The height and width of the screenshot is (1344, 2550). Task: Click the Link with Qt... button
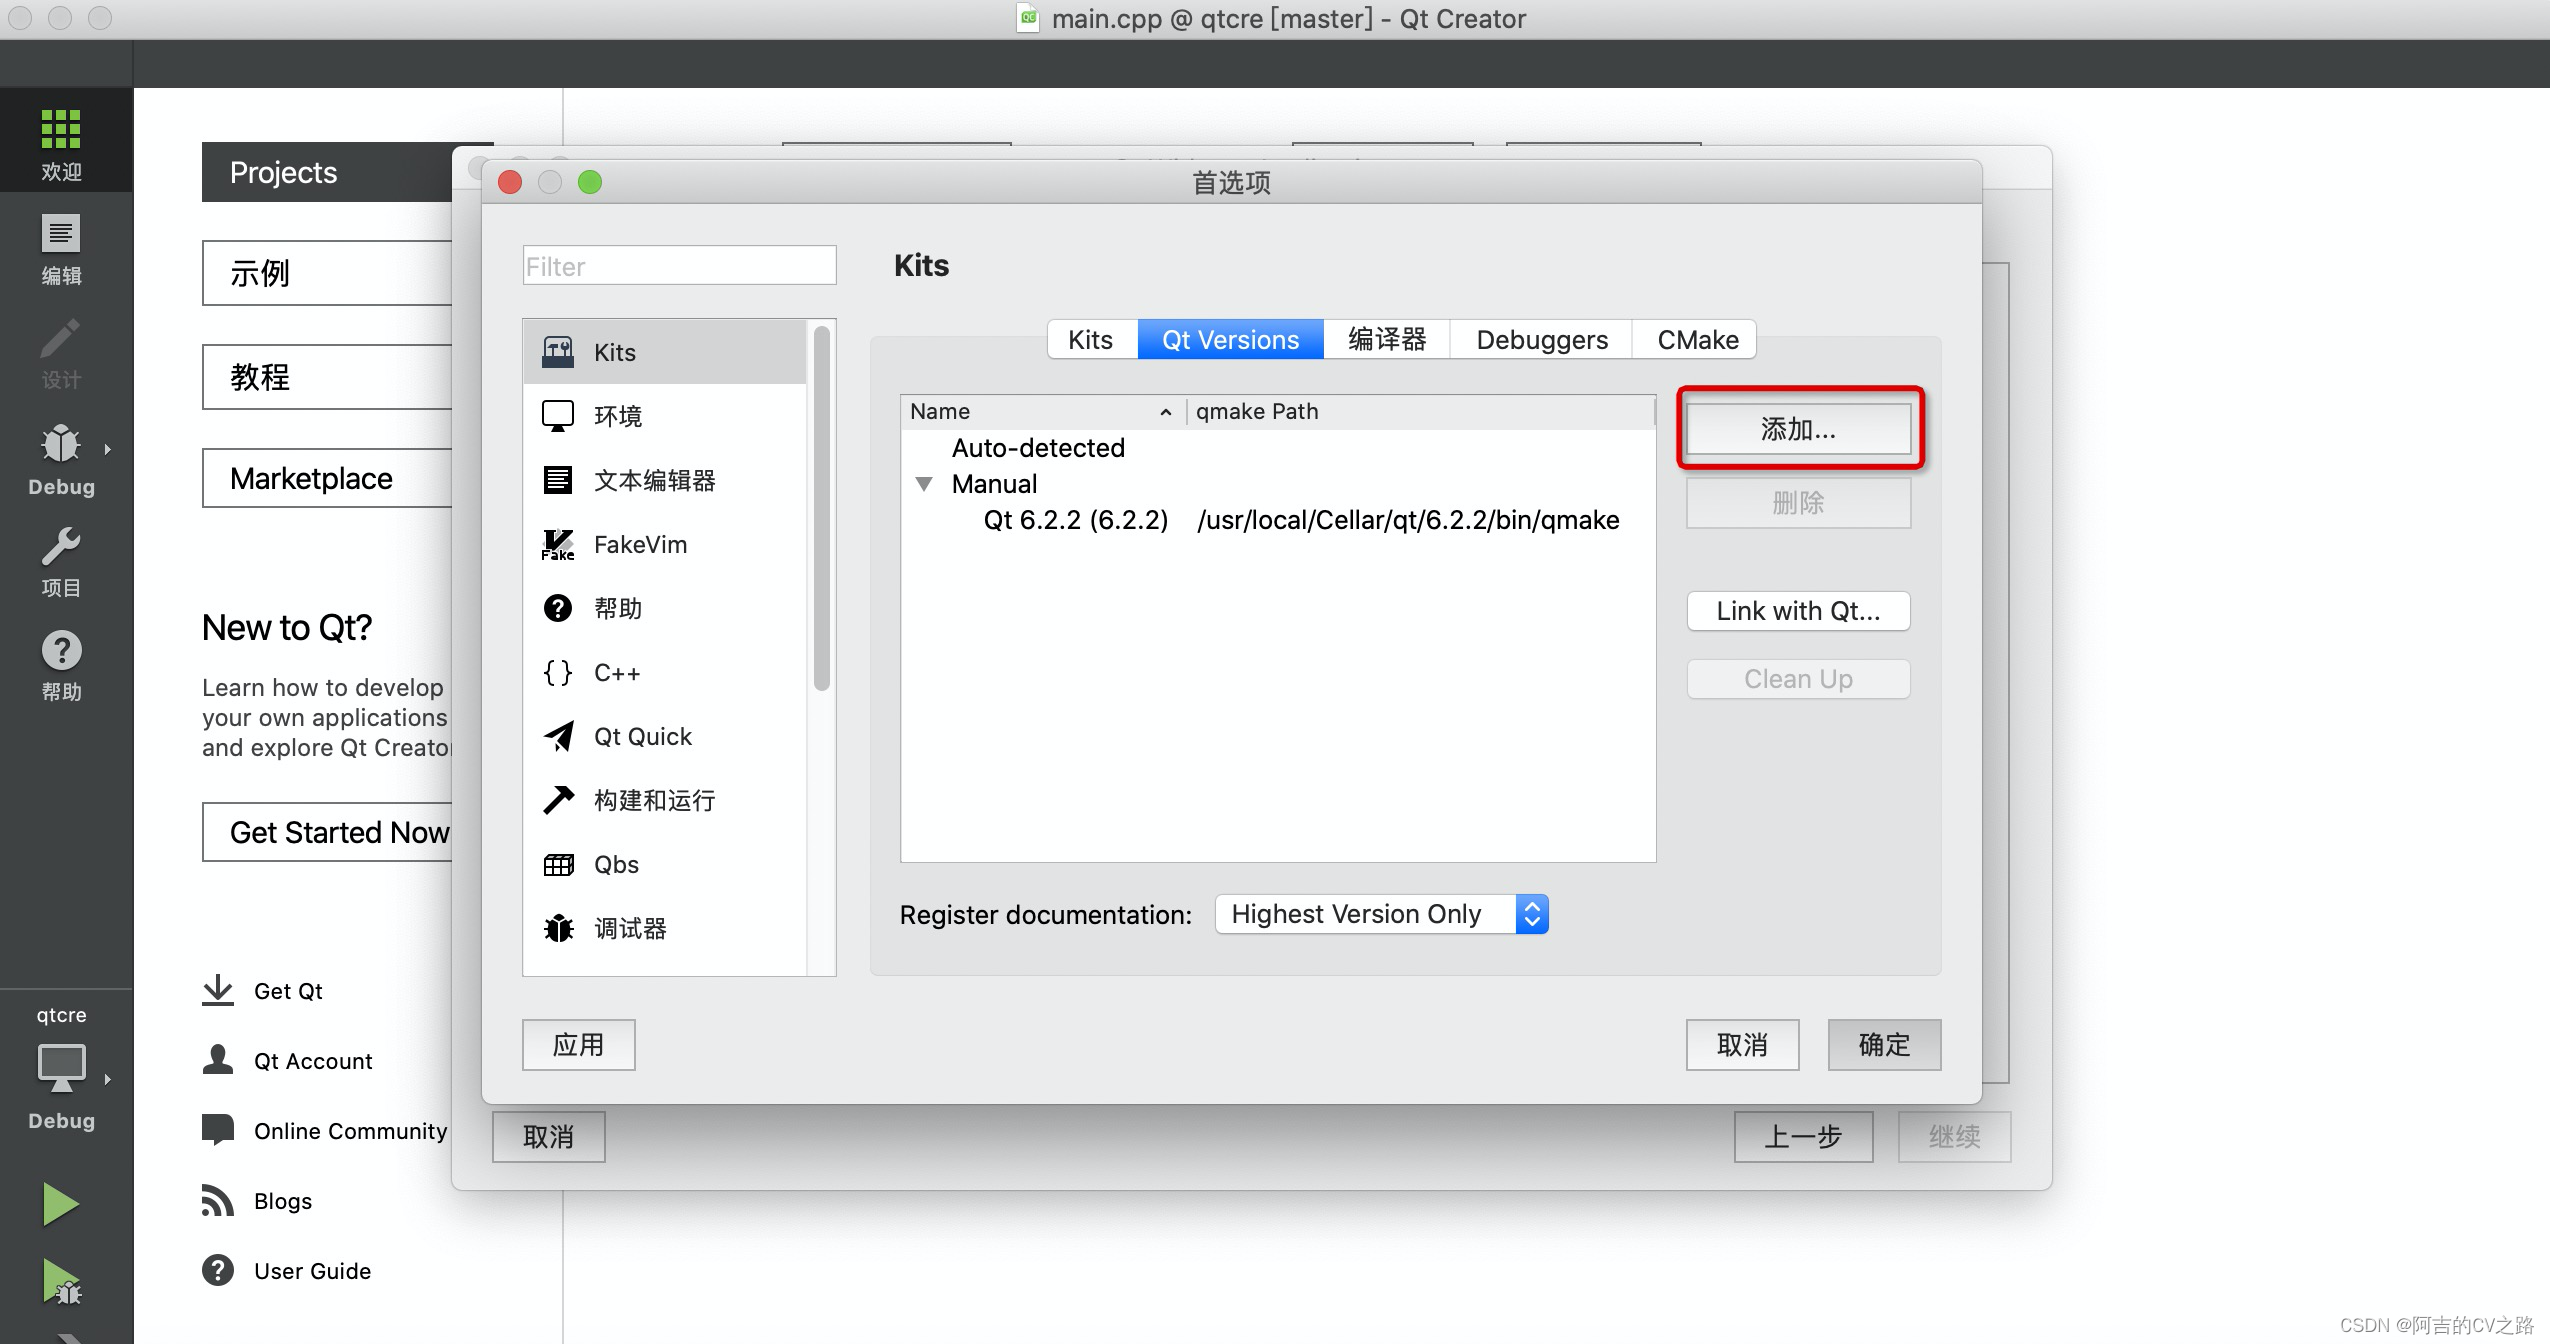pyautogui.click(x=1798, y=611)
